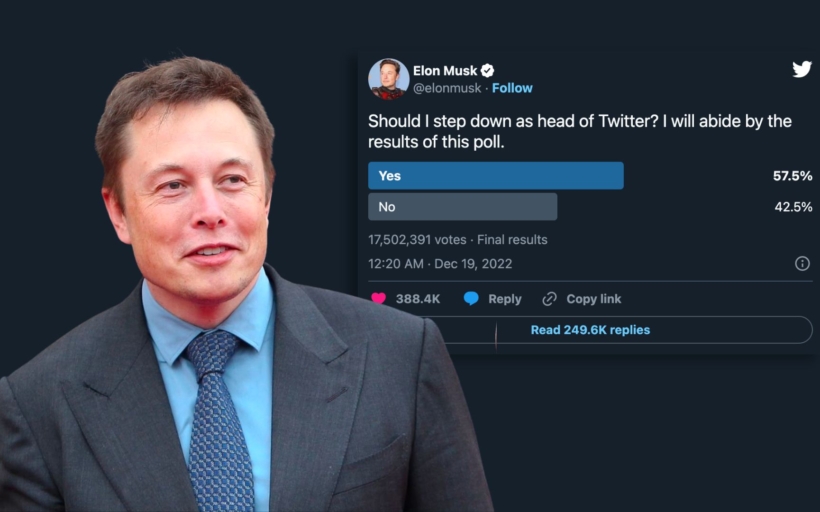Select the No poll result bar

coord(463,207)
